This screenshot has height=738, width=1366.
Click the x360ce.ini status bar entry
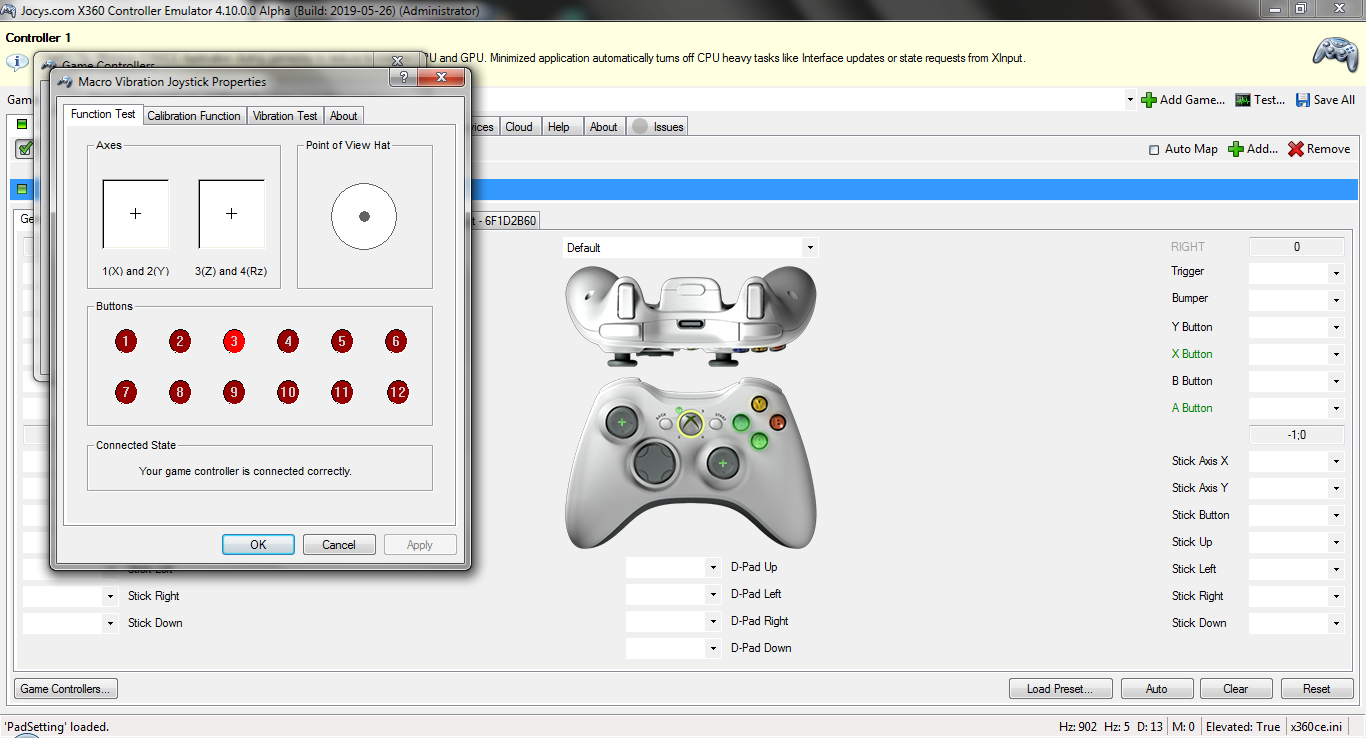pos(1318,727)
